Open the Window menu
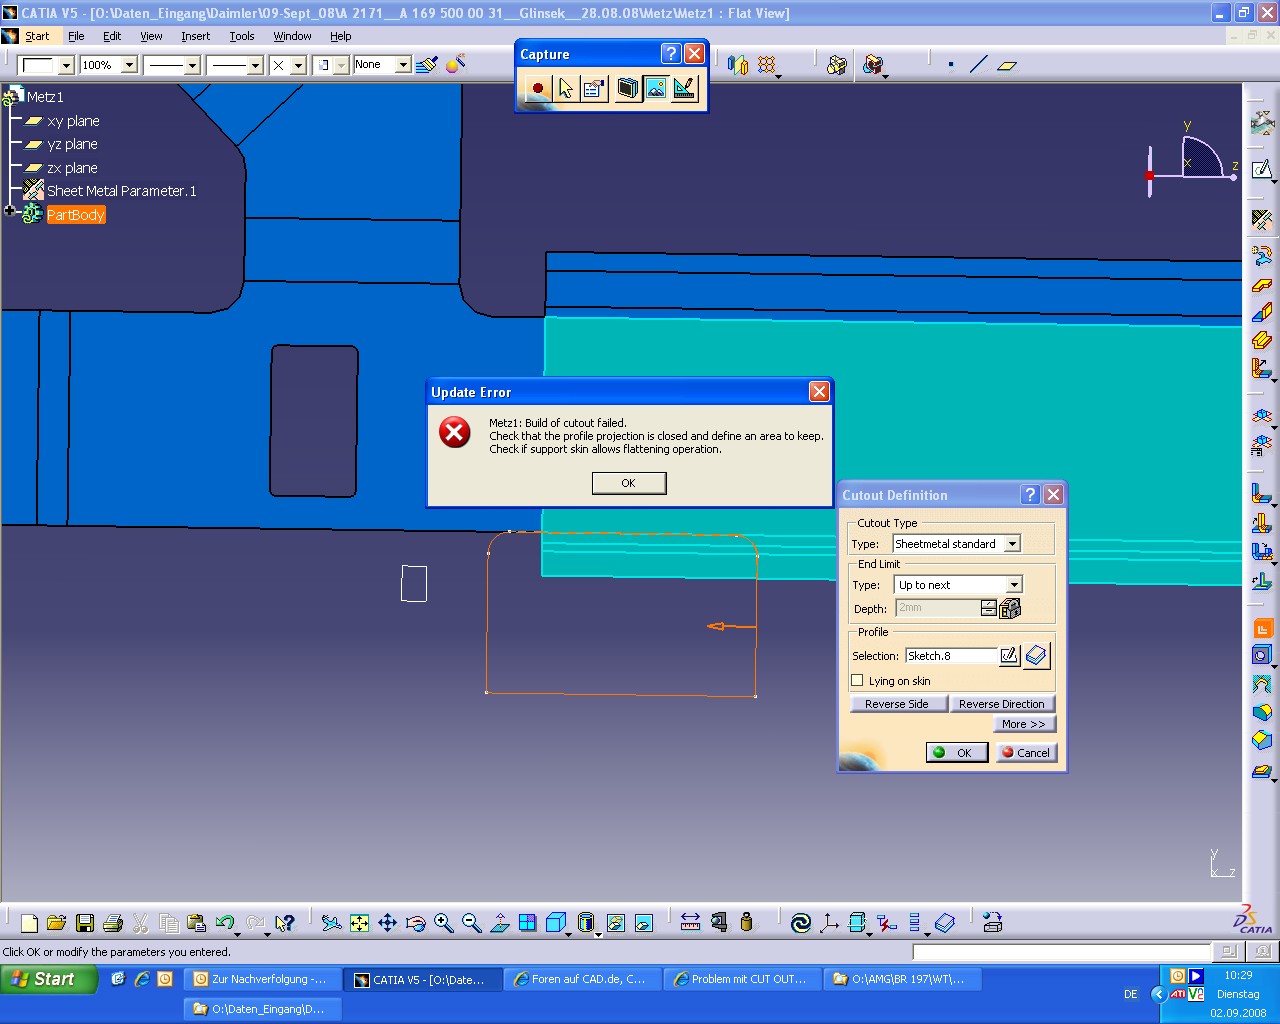This screenshot has width=1280, height=1024. point(292,36)
